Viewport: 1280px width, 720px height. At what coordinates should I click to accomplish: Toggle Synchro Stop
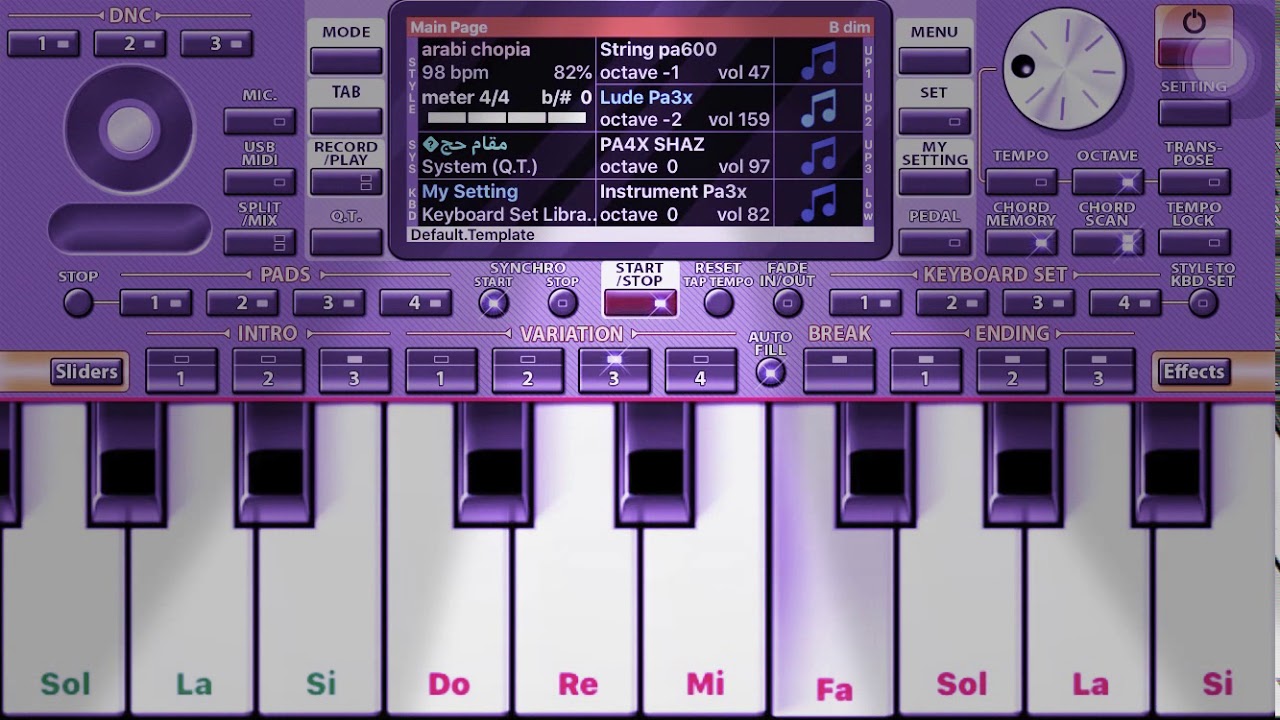point(562,303)
